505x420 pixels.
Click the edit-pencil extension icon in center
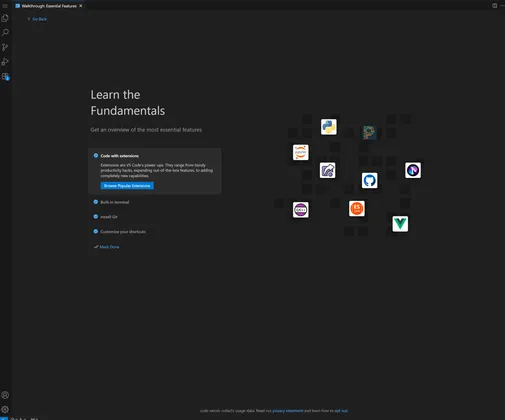coord(328,170)
